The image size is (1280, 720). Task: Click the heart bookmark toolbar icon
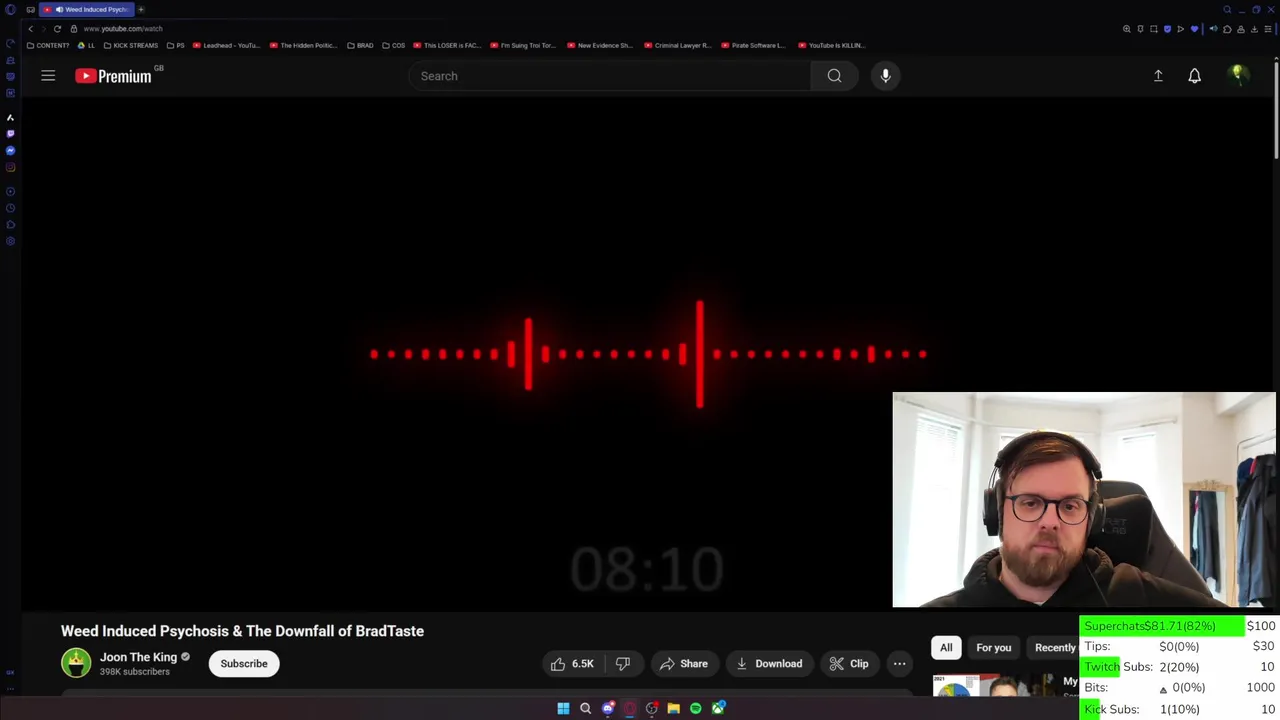pos(1194,29)
